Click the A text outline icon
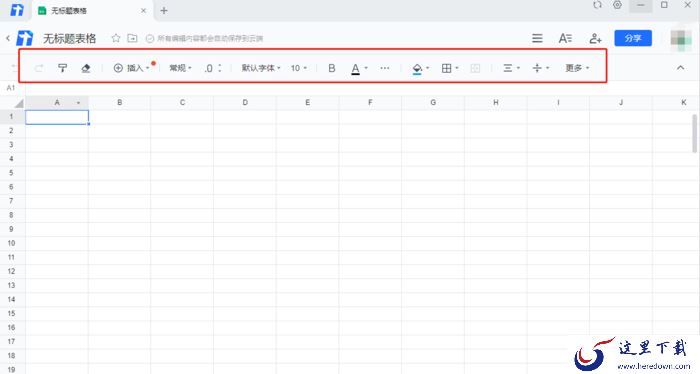This screenshot has width=700, height=374. click(x=565, y=38)
